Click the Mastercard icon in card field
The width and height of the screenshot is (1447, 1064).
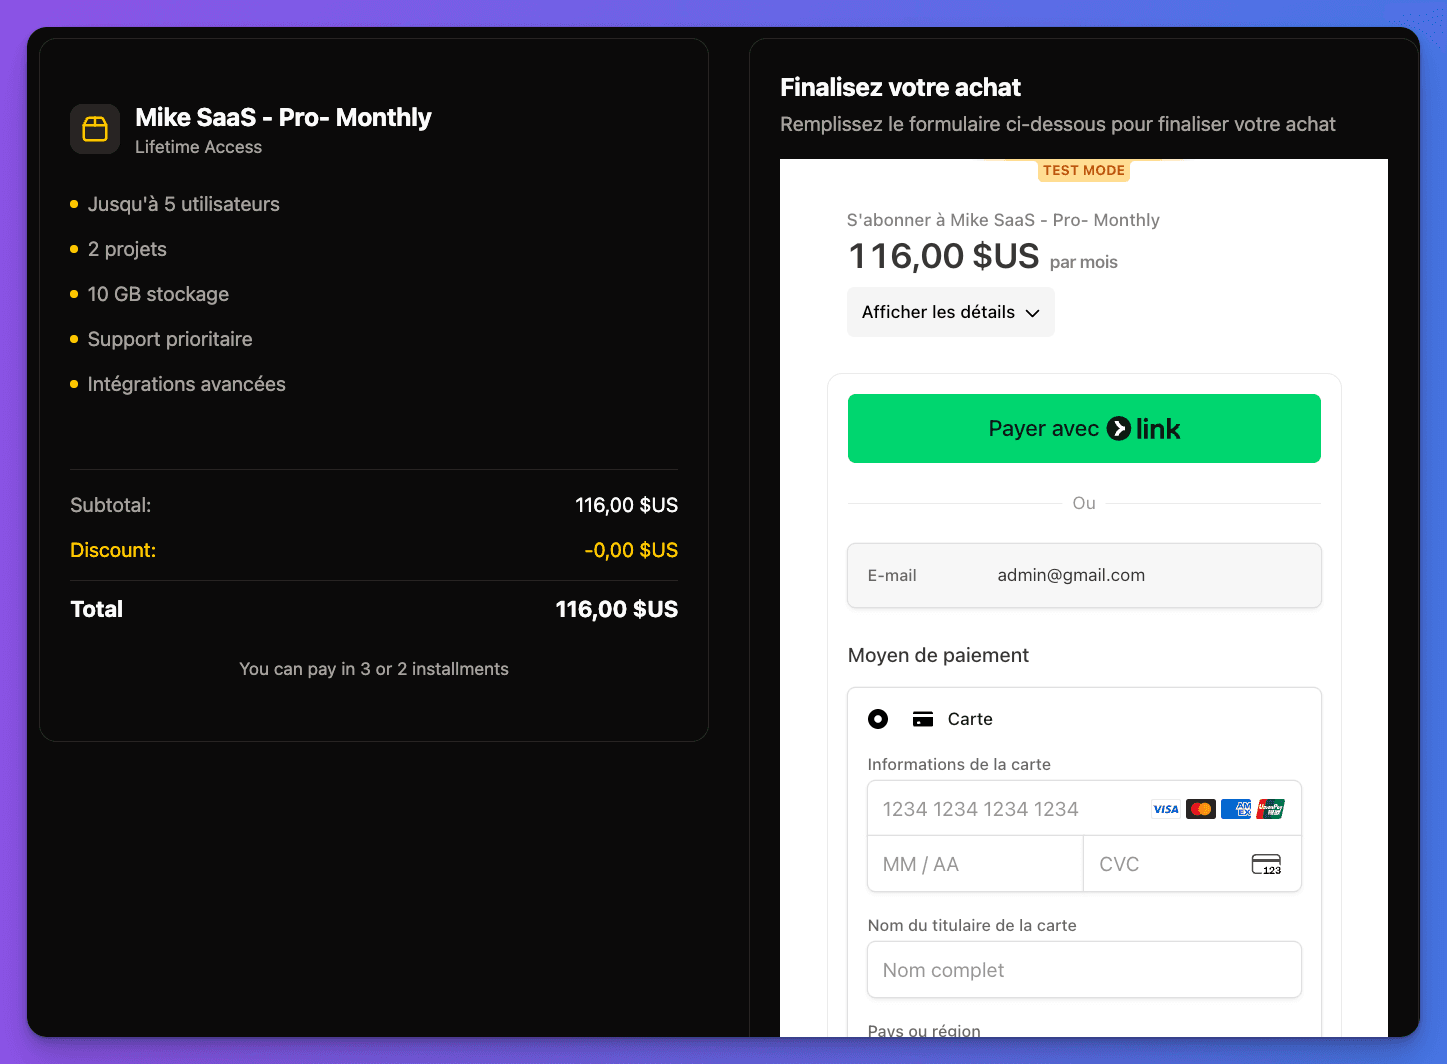tap(1200, 809)
